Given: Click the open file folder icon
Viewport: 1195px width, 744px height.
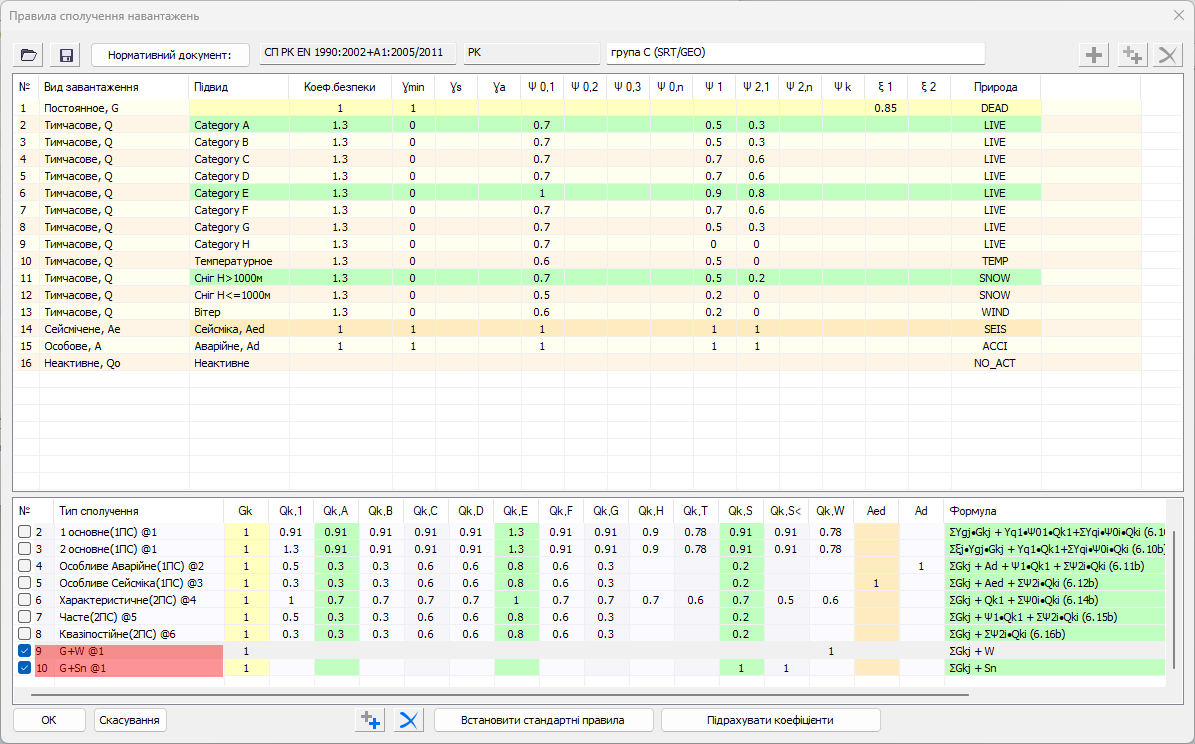Looking at the screenshot, I should click(x=28, y=55).
